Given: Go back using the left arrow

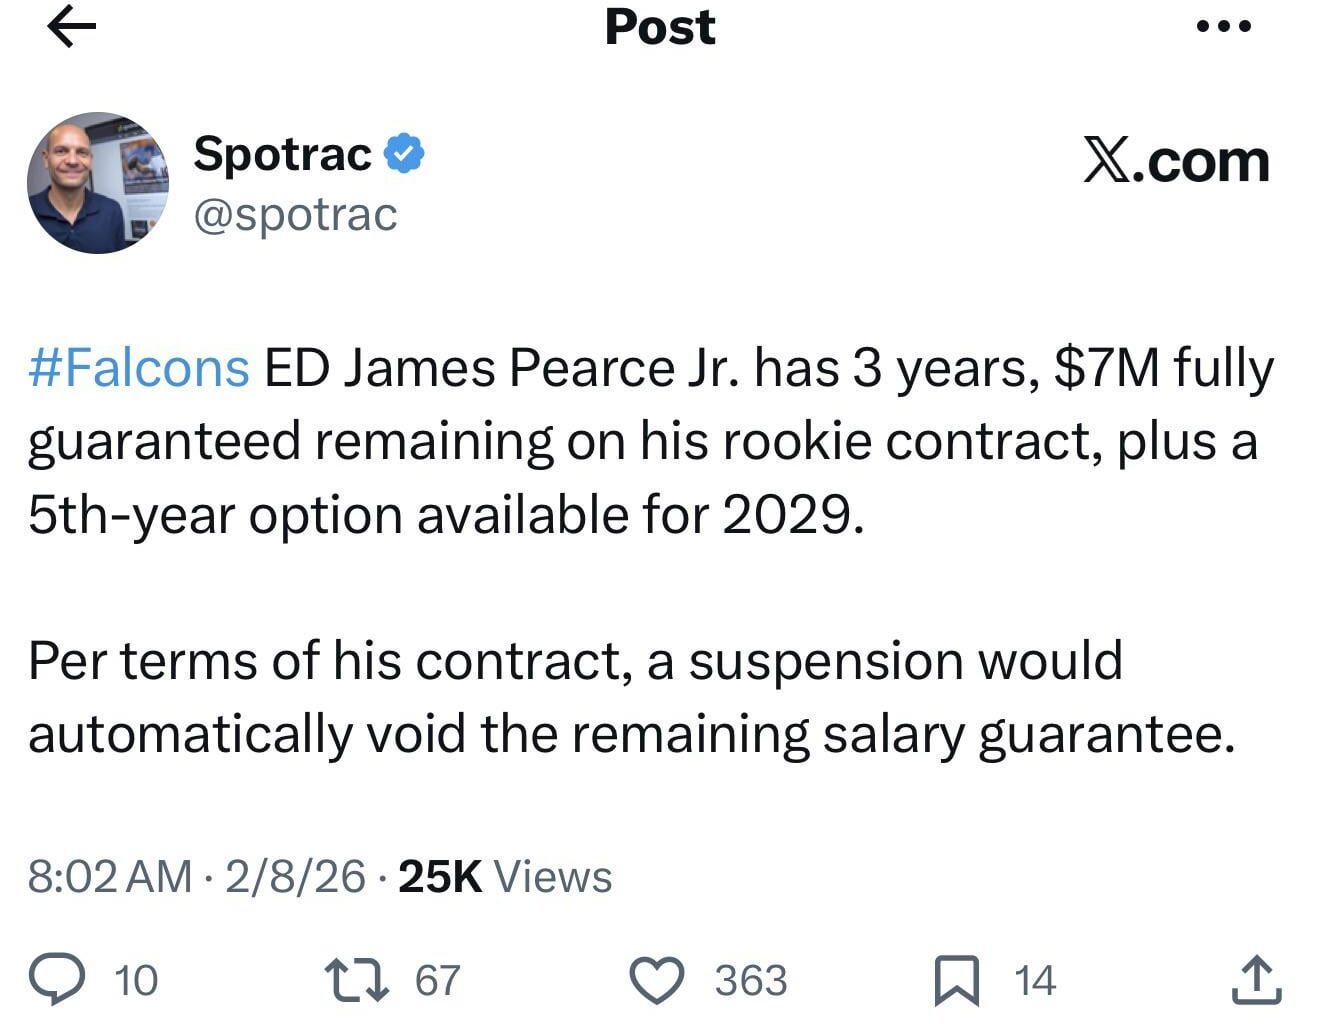Looking at the screenshot, I should point(72,28).
